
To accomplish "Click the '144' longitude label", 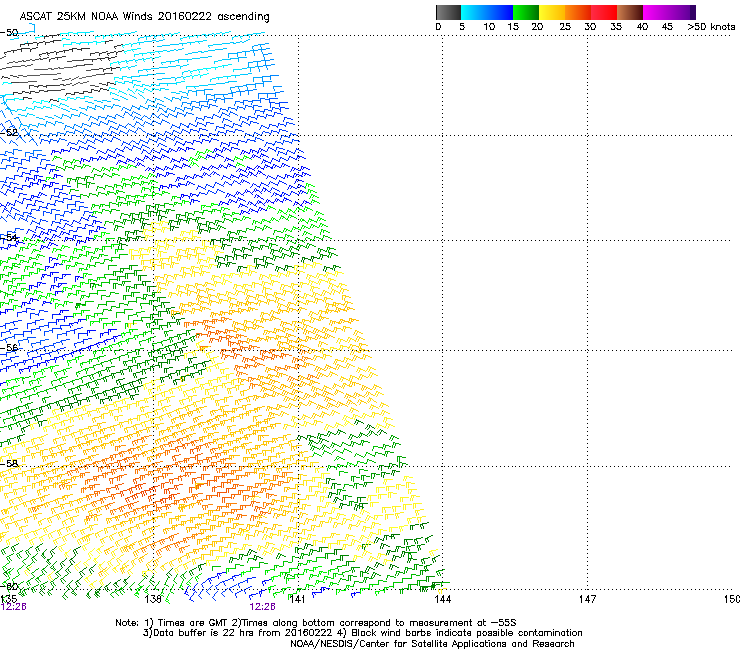I will (443, 599).
